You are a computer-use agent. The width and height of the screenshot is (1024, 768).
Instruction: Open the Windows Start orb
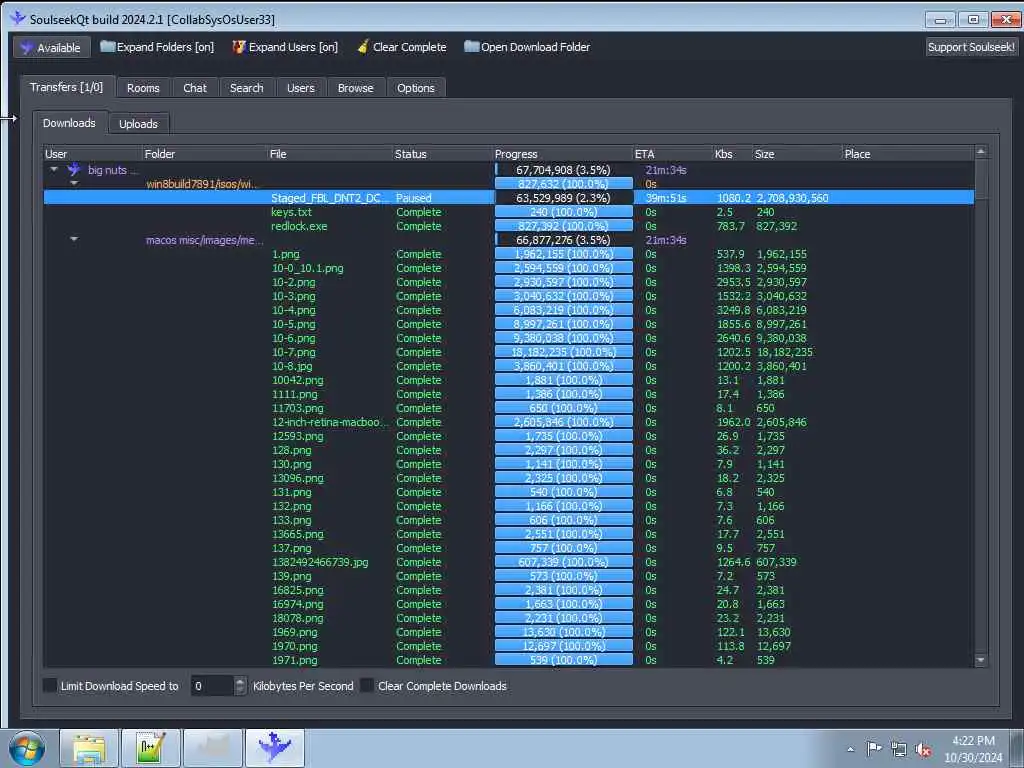click(x=27, y=748)
